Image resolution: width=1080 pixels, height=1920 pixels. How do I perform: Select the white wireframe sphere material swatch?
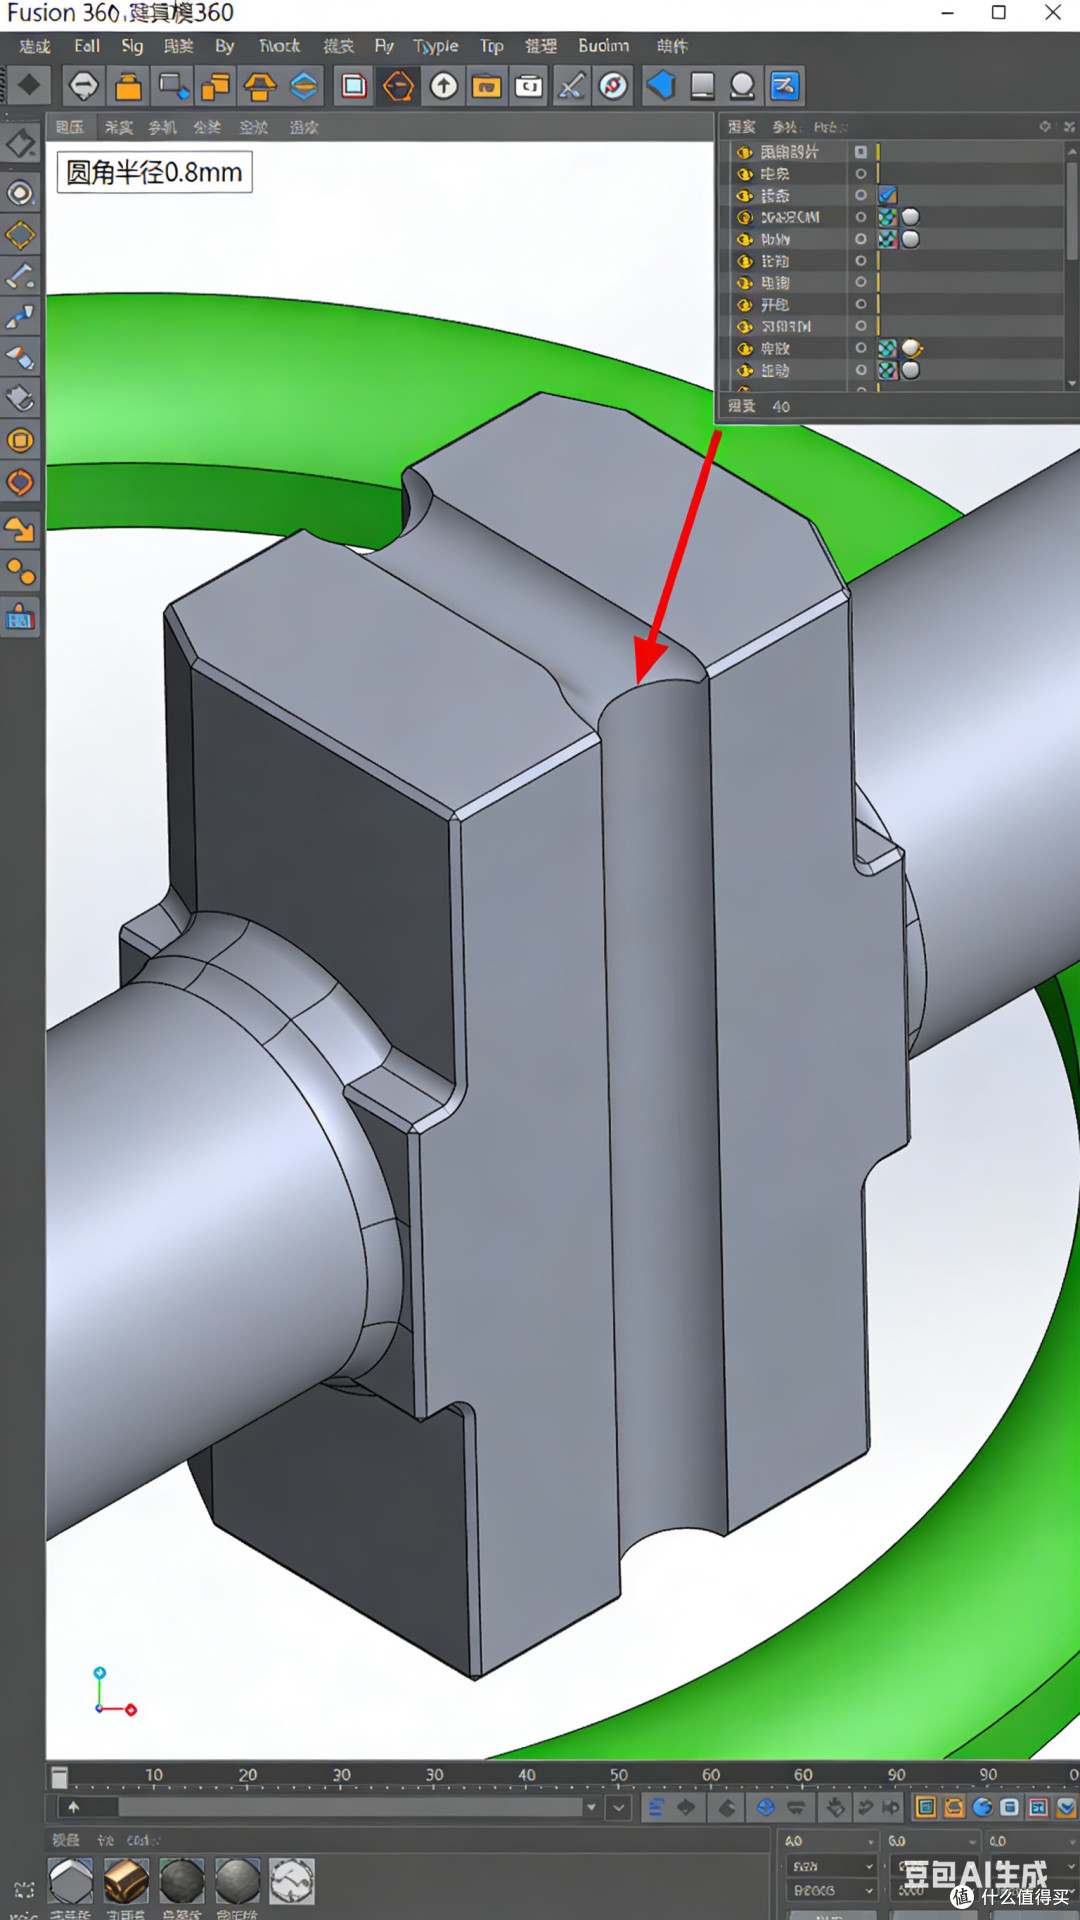[x=292, y=1882]
